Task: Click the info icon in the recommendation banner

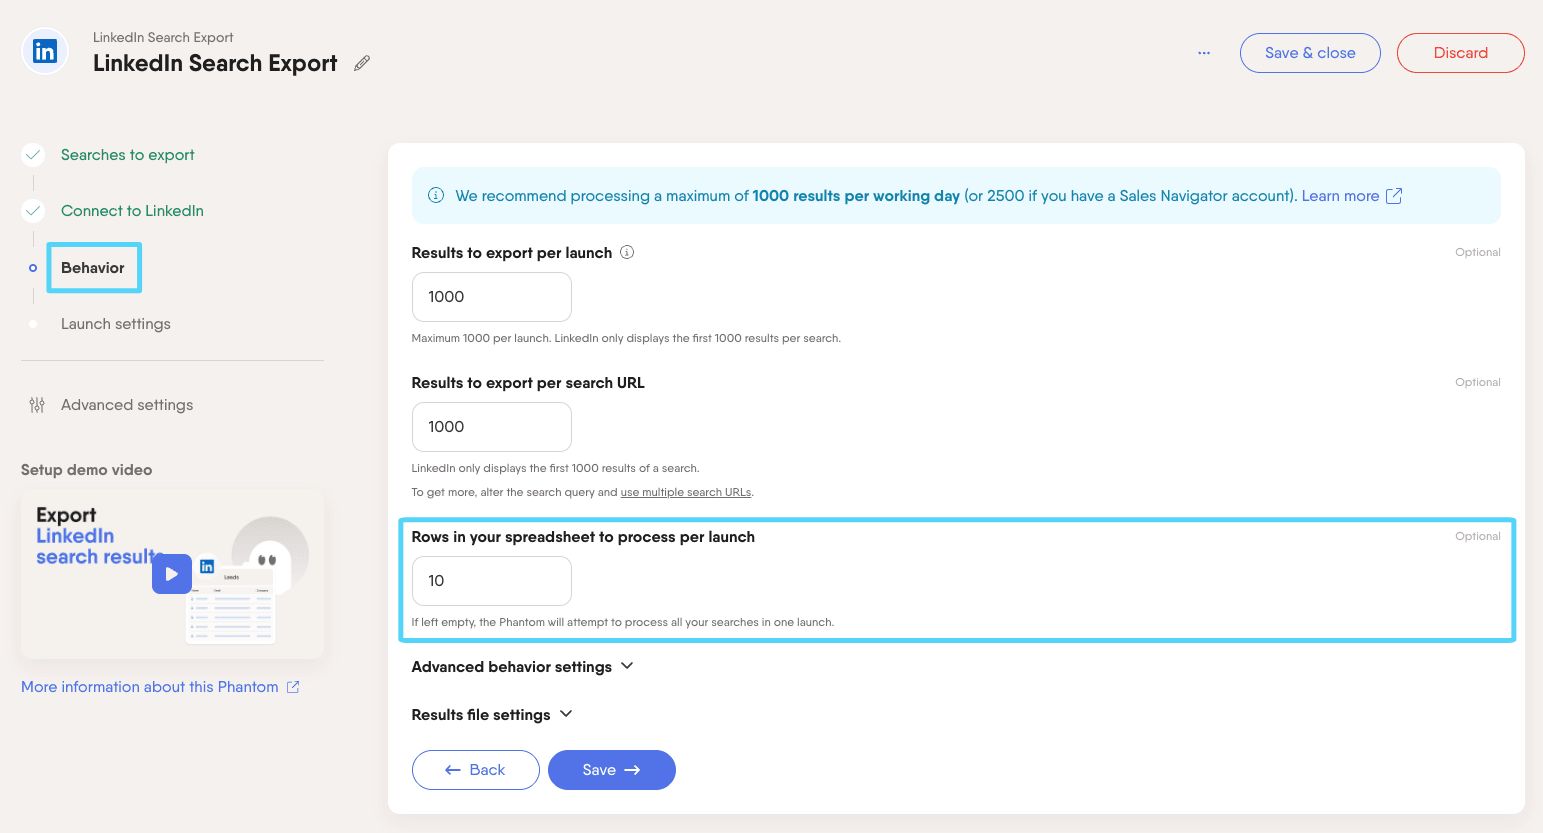Action: 436,195
